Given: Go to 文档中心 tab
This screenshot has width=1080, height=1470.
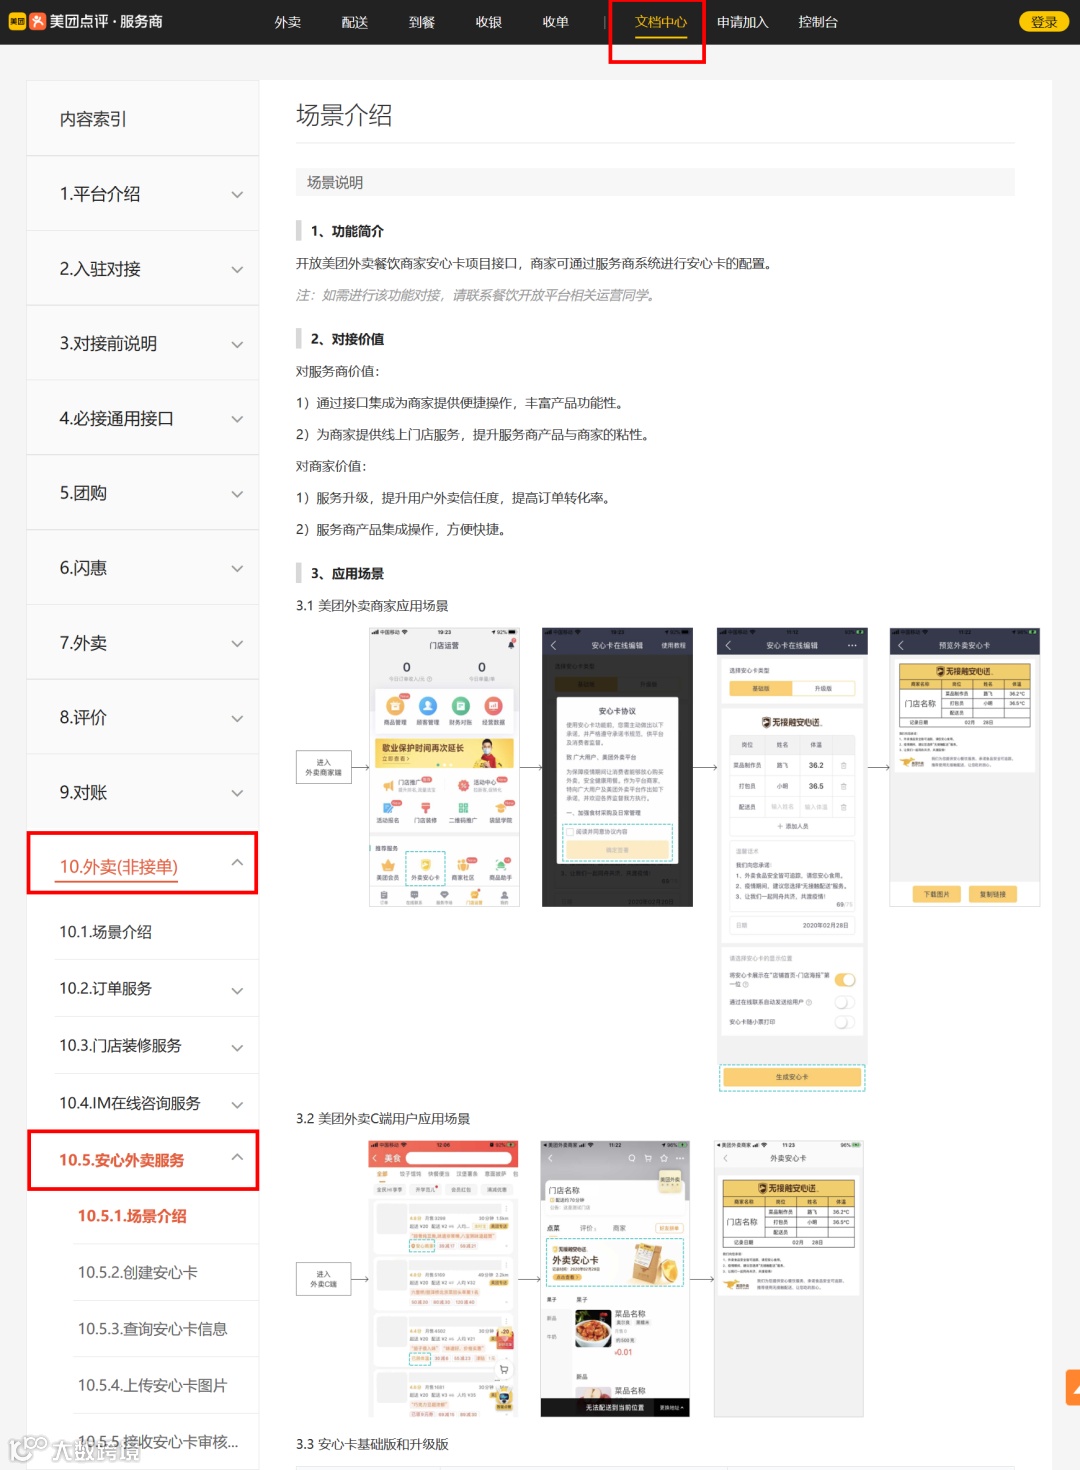Looking at the screenshot, I should [661, 22].
